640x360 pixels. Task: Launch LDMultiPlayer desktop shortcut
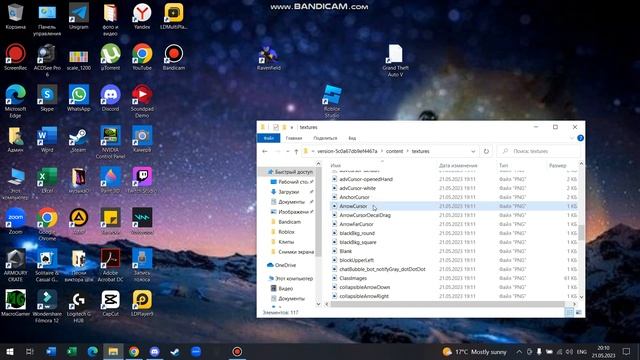pyautogui.click(x=173, y=16)
